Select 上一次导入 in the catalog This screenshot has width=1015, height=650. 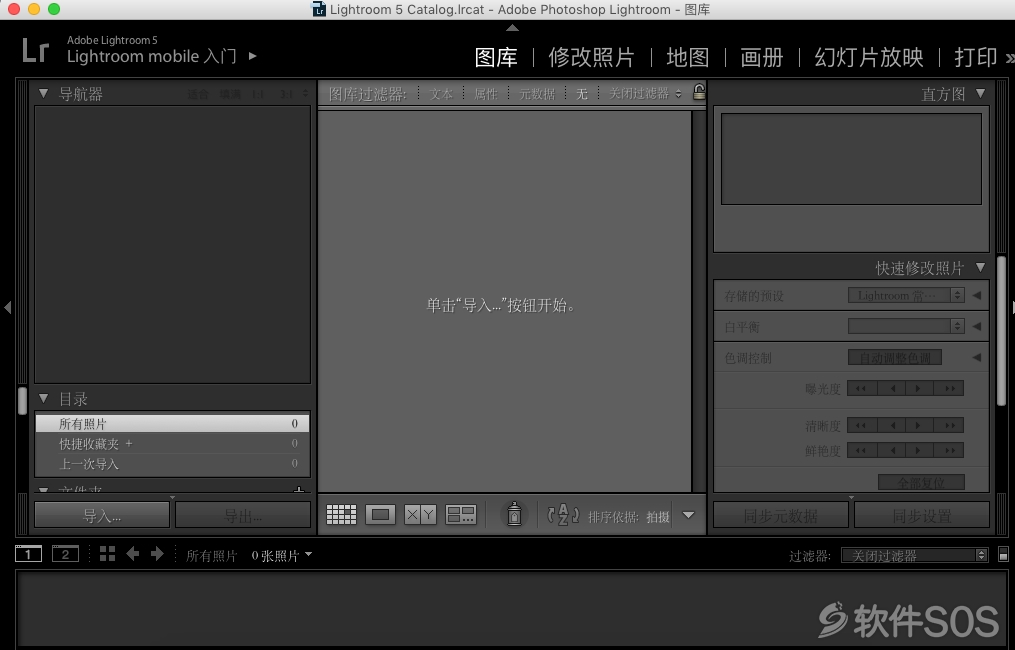(172, 464)
